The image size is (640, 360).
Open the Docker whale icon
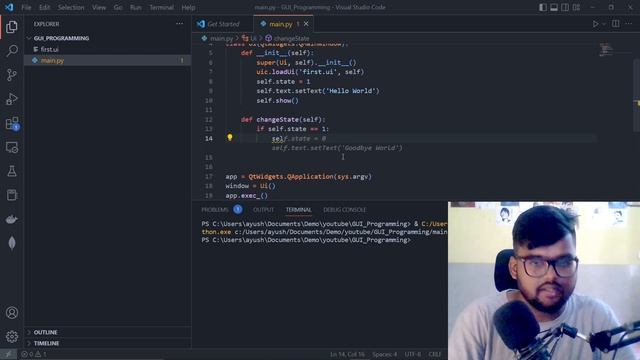(x=12, y=219)
